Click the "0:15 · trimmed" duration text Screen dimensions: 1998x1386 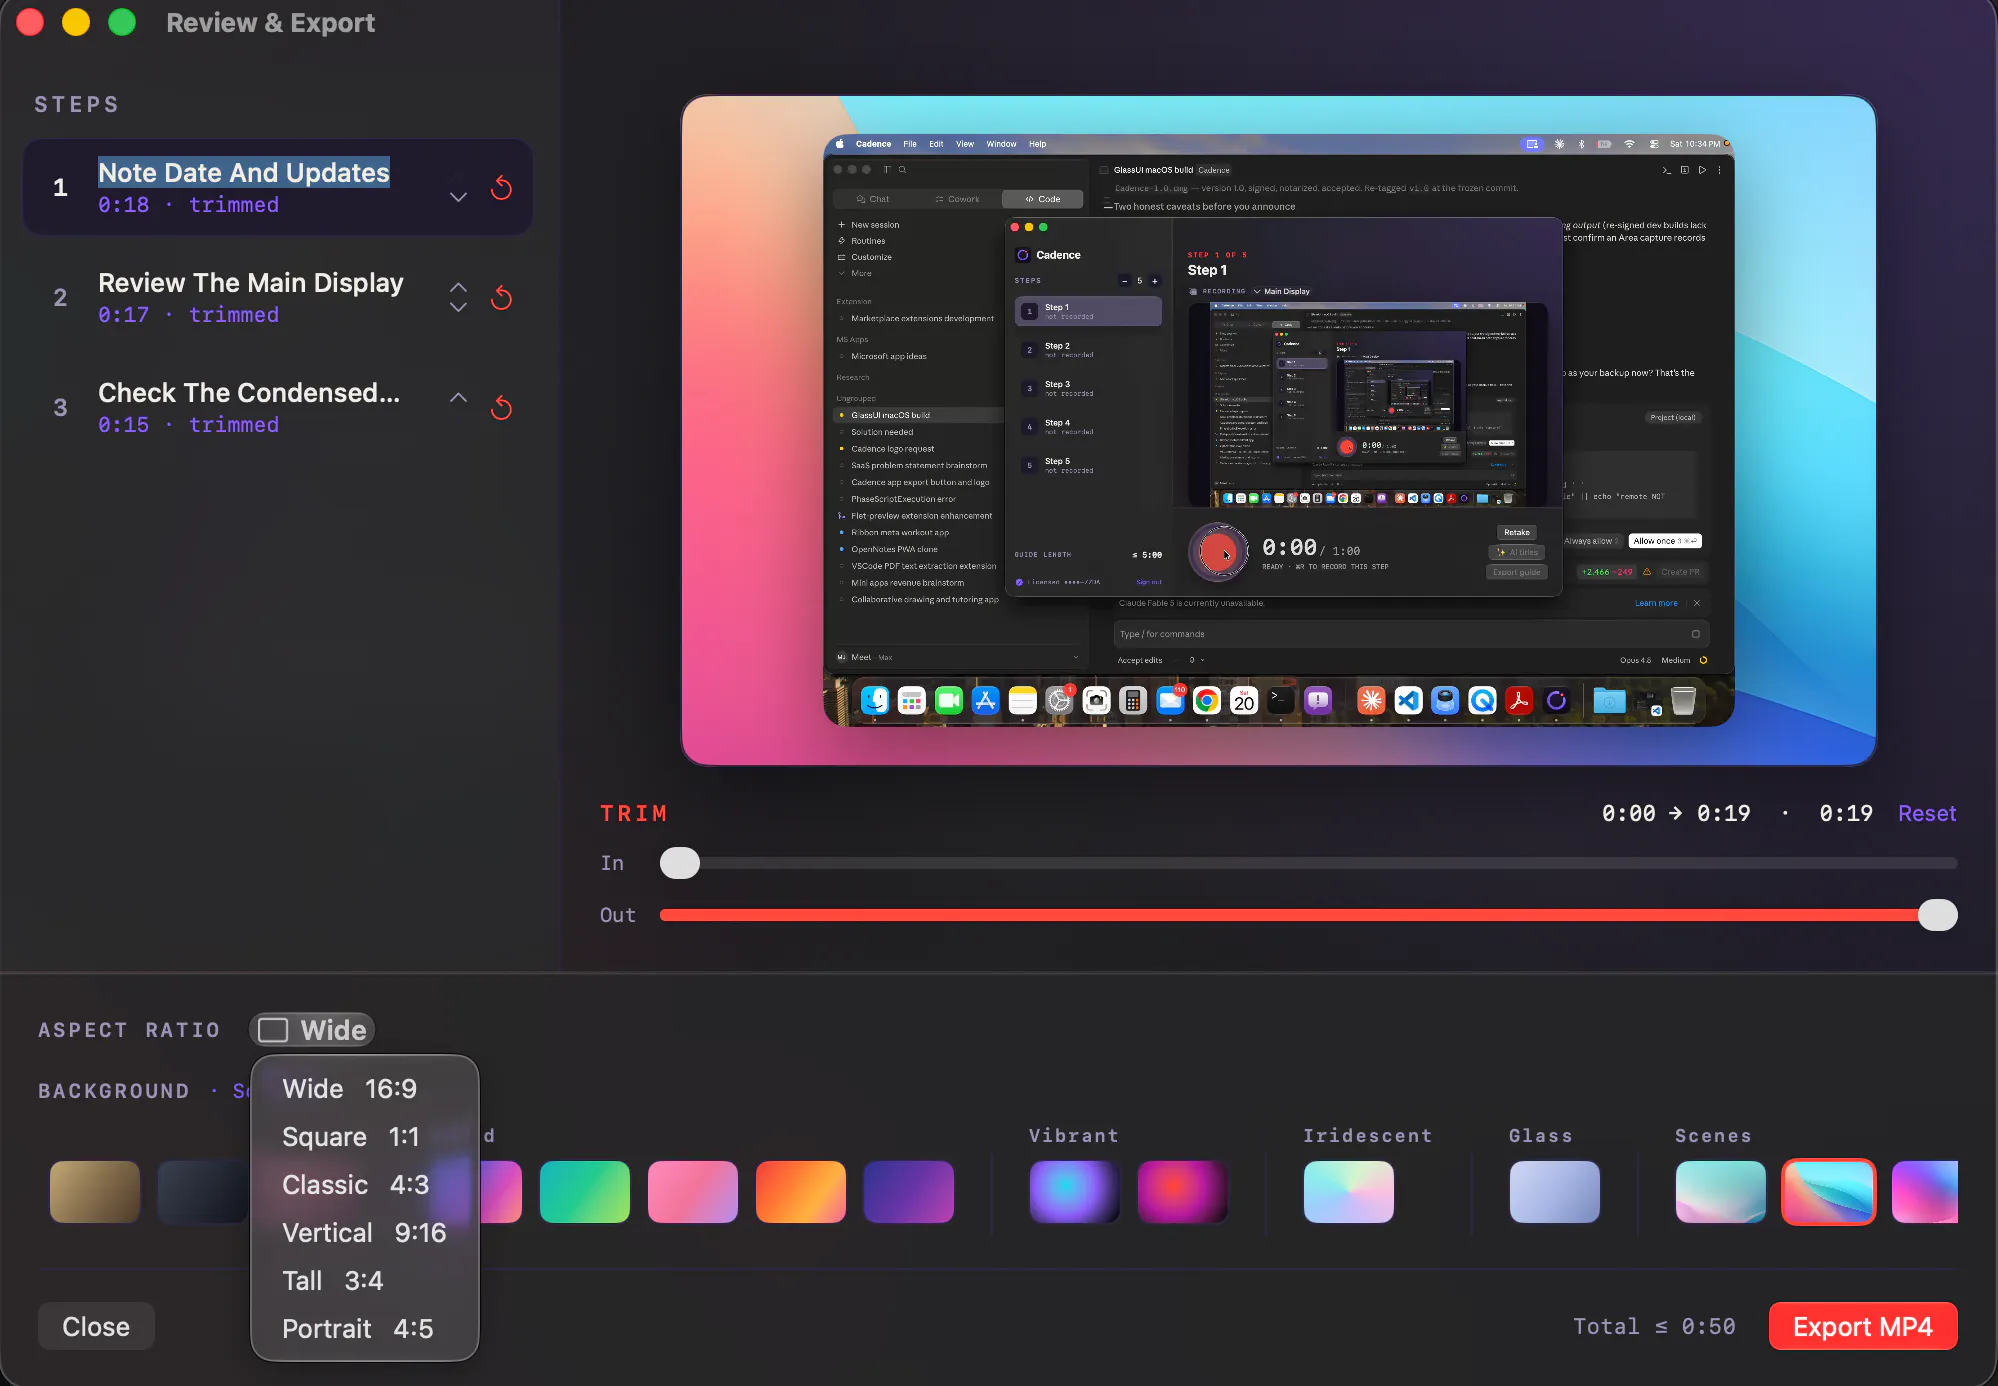coord(189,425)
